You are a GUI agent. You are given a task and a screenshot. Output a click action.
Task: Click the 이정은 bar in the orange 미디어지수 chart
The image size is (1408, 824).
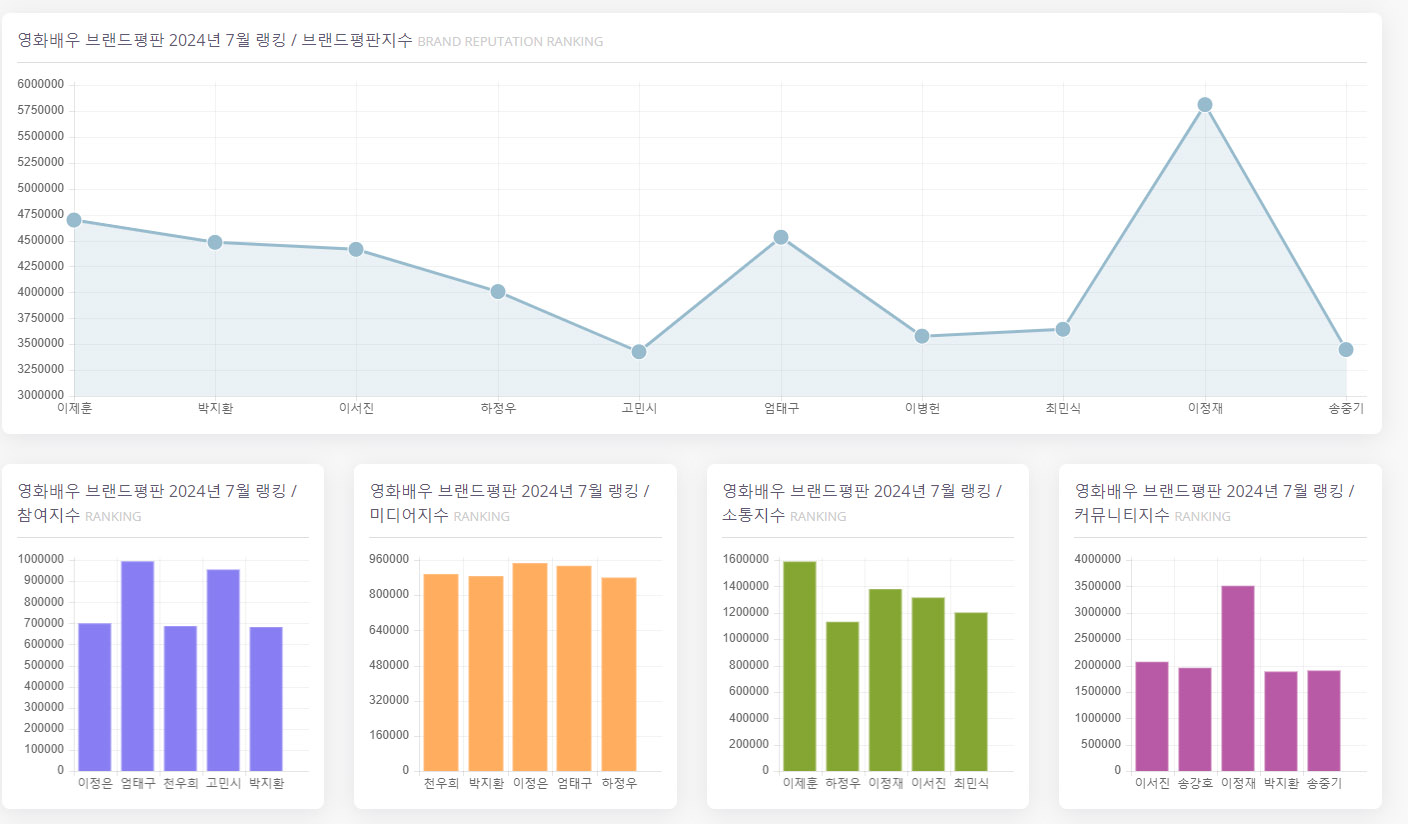tap(530, 667)
